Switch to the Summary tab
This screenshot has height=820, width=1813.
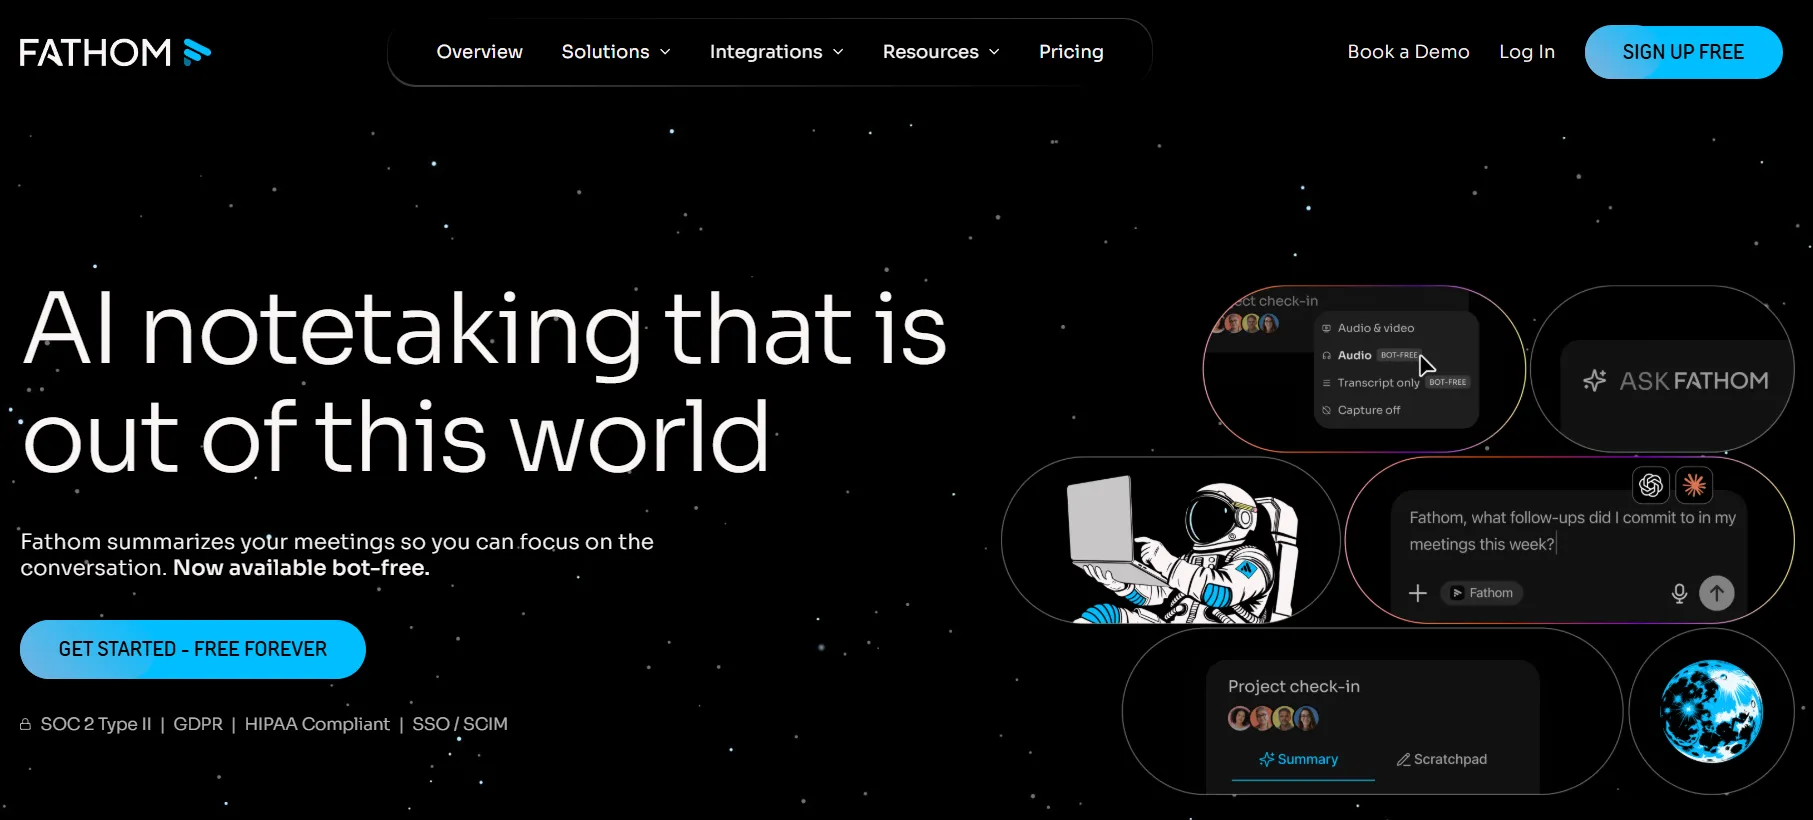pos(1299,759)
